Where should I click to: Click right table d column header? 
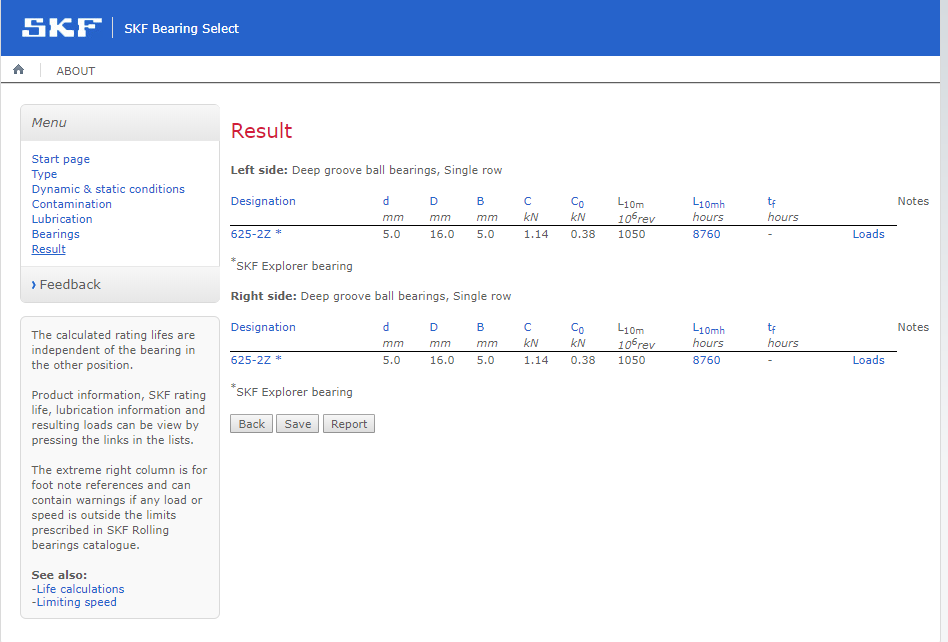click(x=386, y=327)
